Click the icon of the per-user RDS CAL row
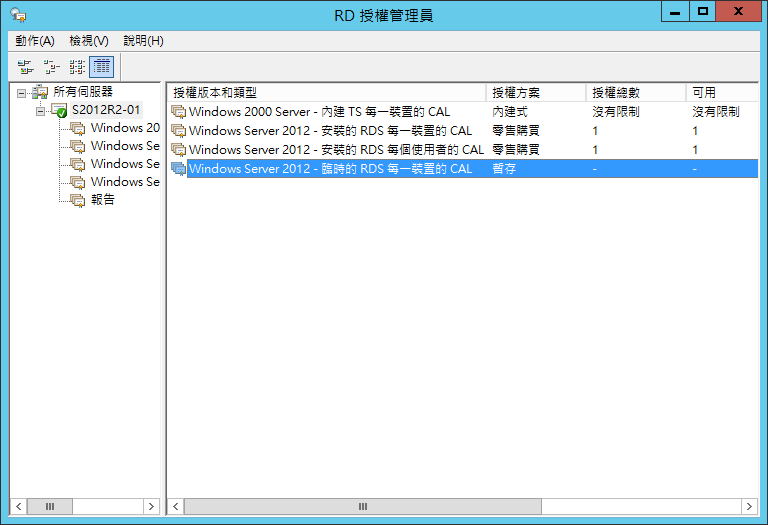768x525 pixels. click(x=178, y=150)
